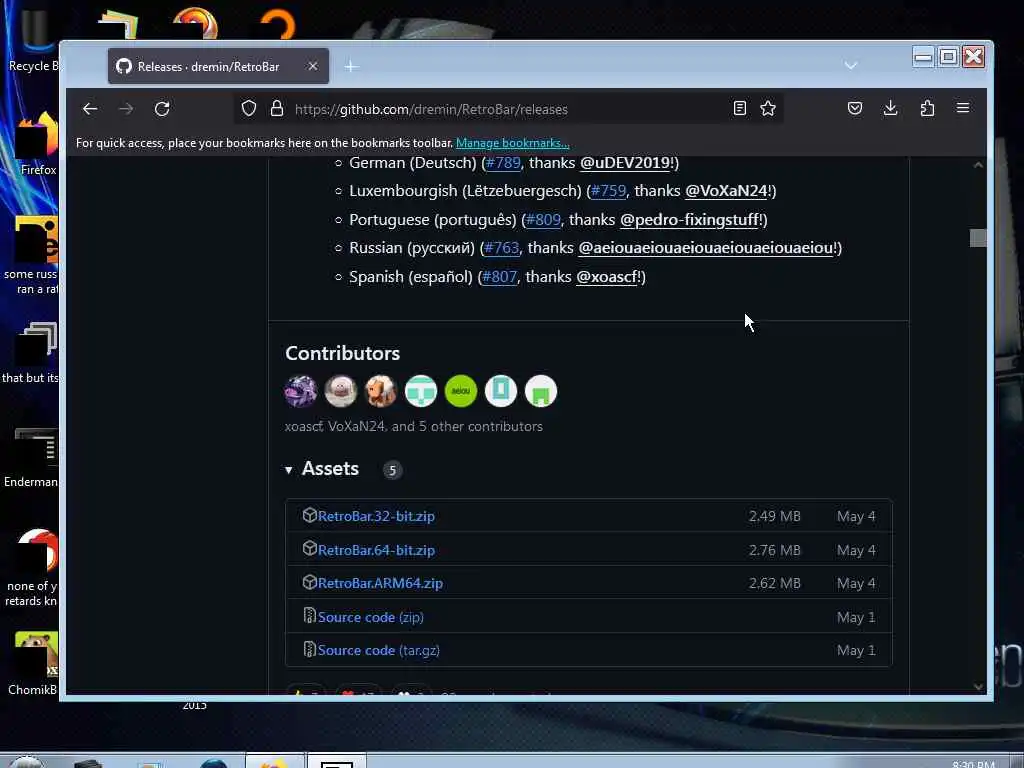The image size is (1024, 768).
Task: Bookmark this page with the star icon
Action: click(768, 108)
